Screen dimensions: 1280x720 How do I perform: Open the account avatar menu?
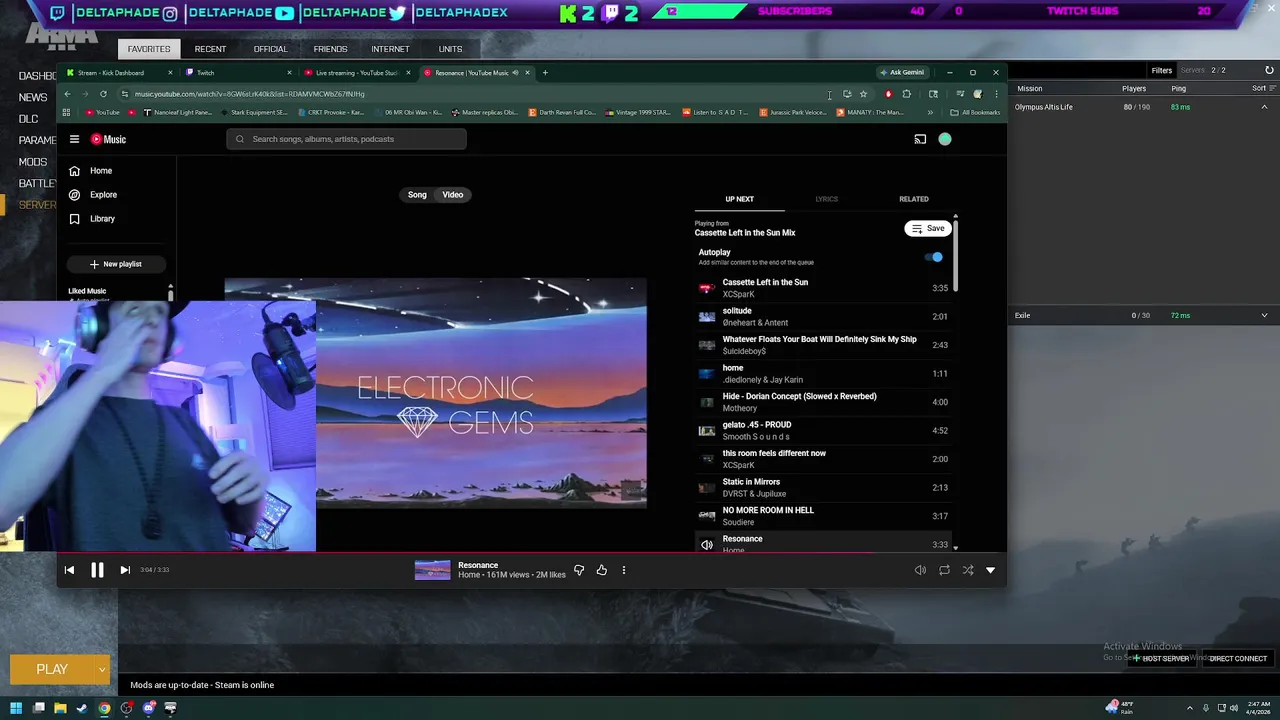click(x=945, y=139)
